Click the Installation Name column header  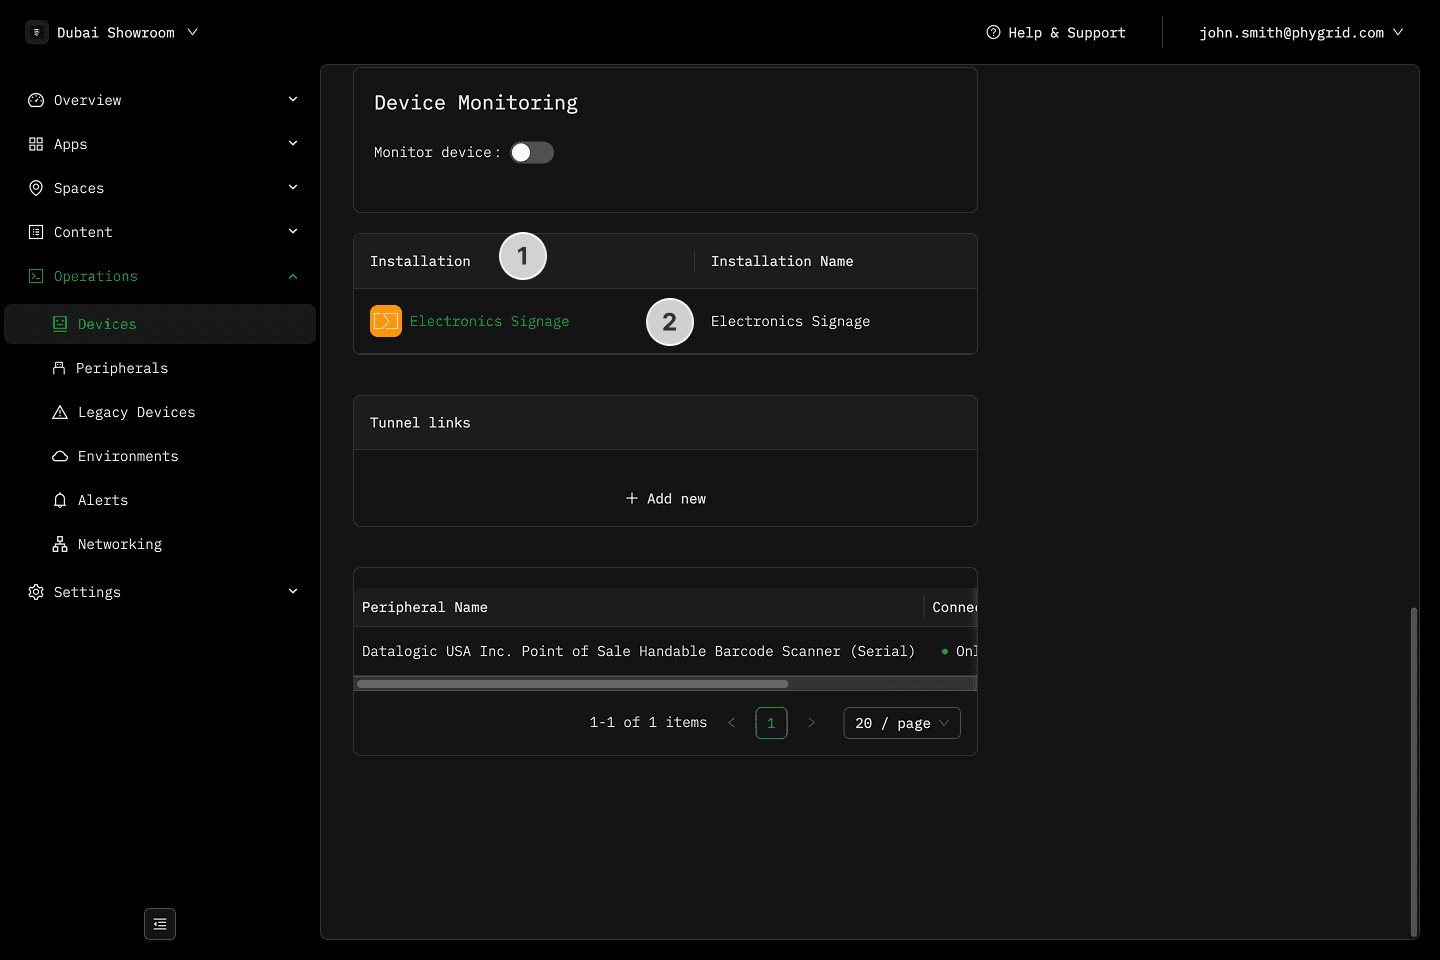pyautogui.click(x=835, y=261)
